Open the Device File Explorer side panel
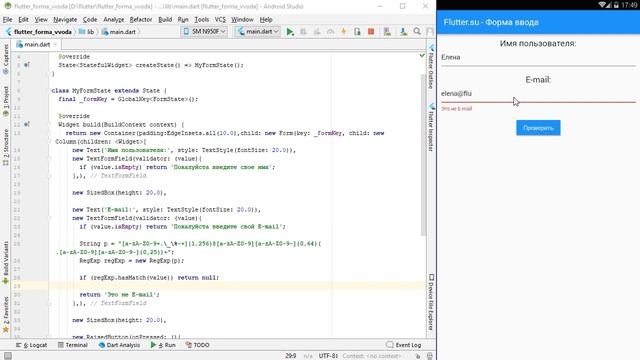640x360 pixels. pyautogui.click(x=431, y=302)
